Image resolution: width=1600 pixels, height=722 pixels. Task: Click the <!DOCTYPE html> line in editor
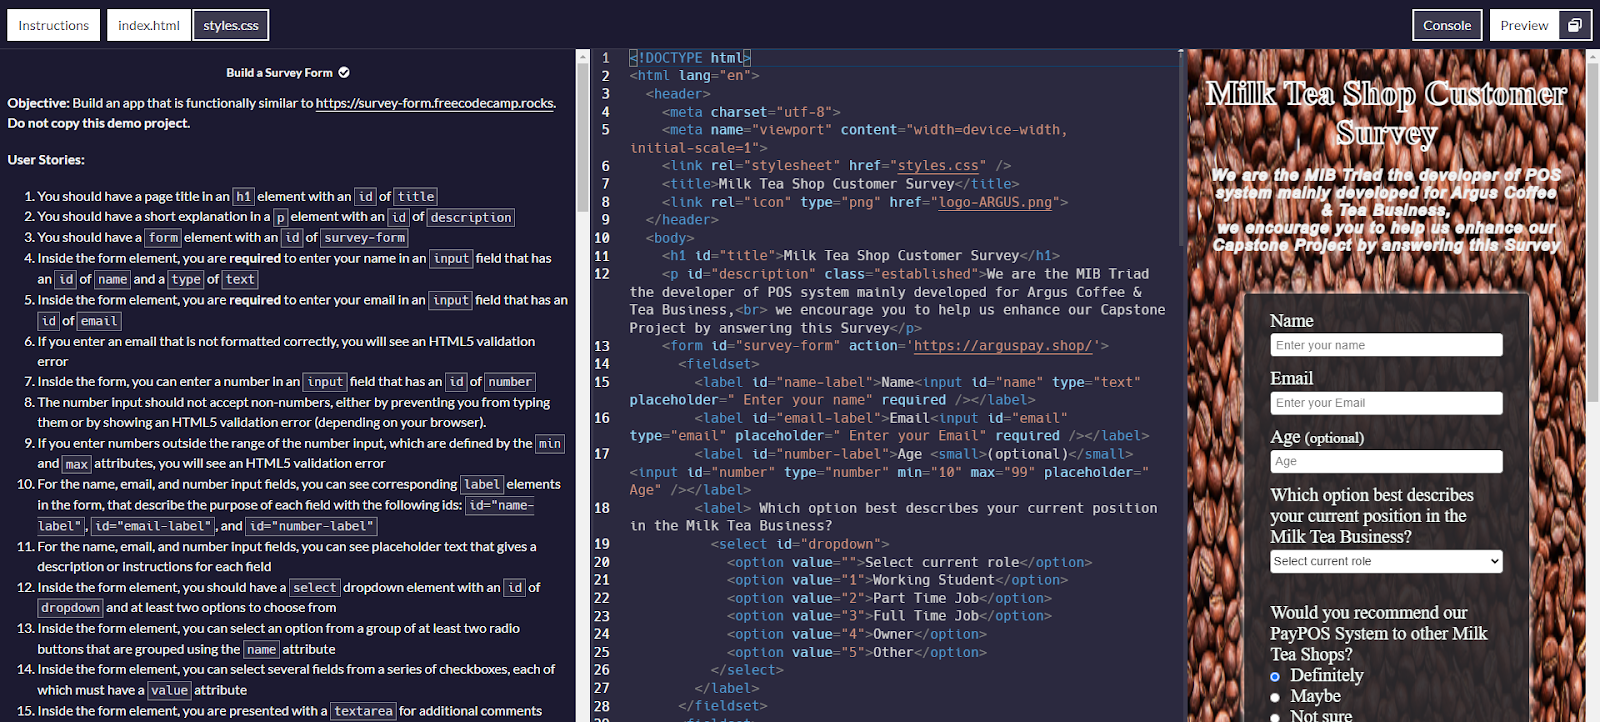690,58
